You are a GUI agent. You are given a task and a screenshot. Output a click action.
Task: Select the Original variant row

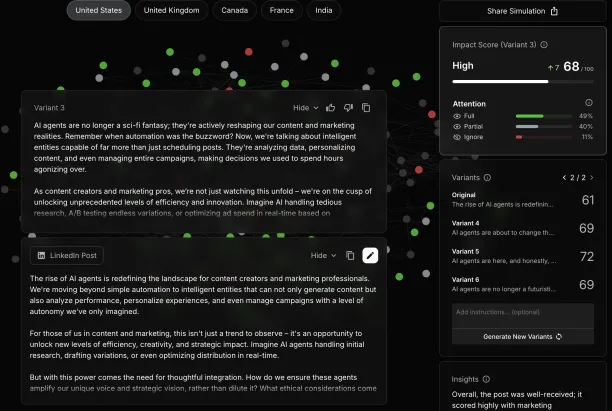(x=523, y=200)
